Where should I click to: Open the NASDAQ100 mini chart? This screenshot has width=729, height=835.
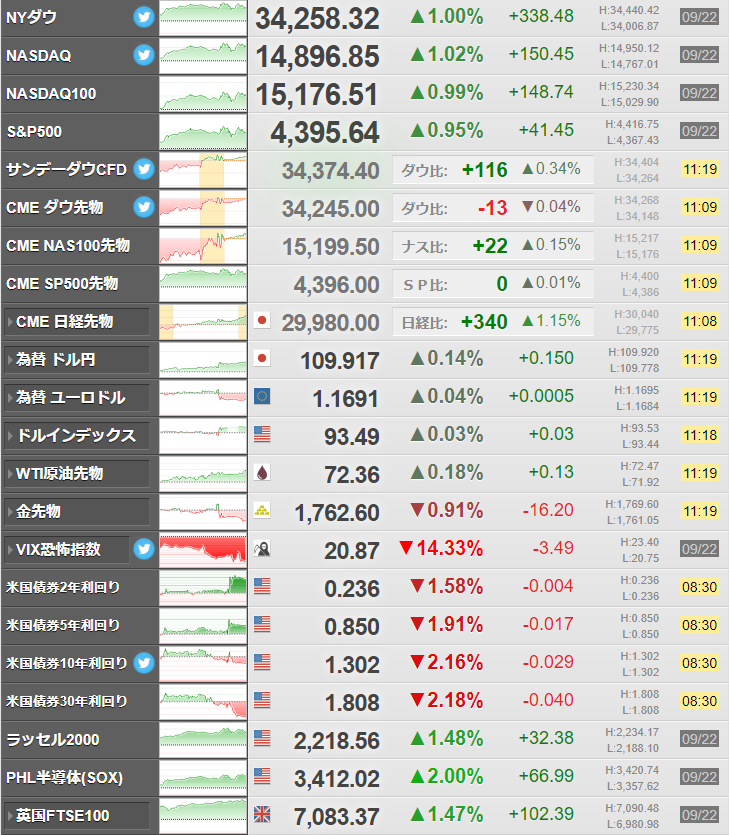(203, 94)
